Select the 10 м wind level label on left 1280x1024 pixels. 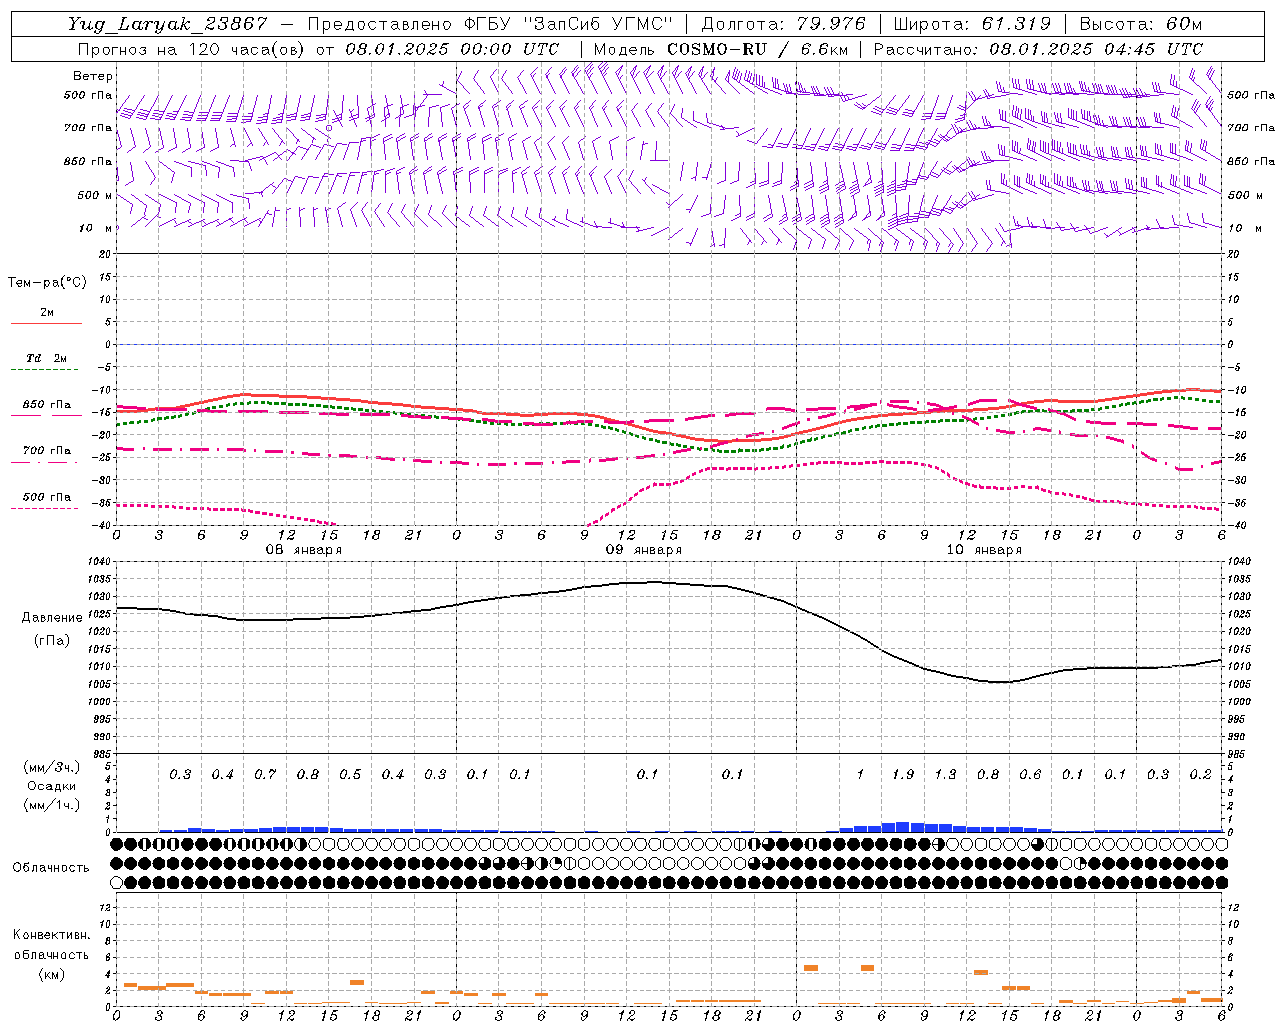pyautogui.click(x=96, y=228)
